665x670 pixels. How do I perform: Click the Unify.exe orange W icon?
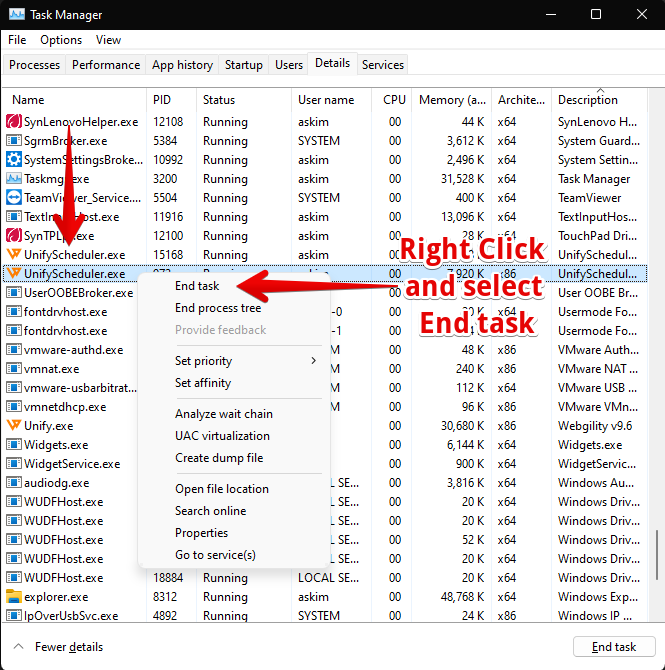tap(14, 426)
